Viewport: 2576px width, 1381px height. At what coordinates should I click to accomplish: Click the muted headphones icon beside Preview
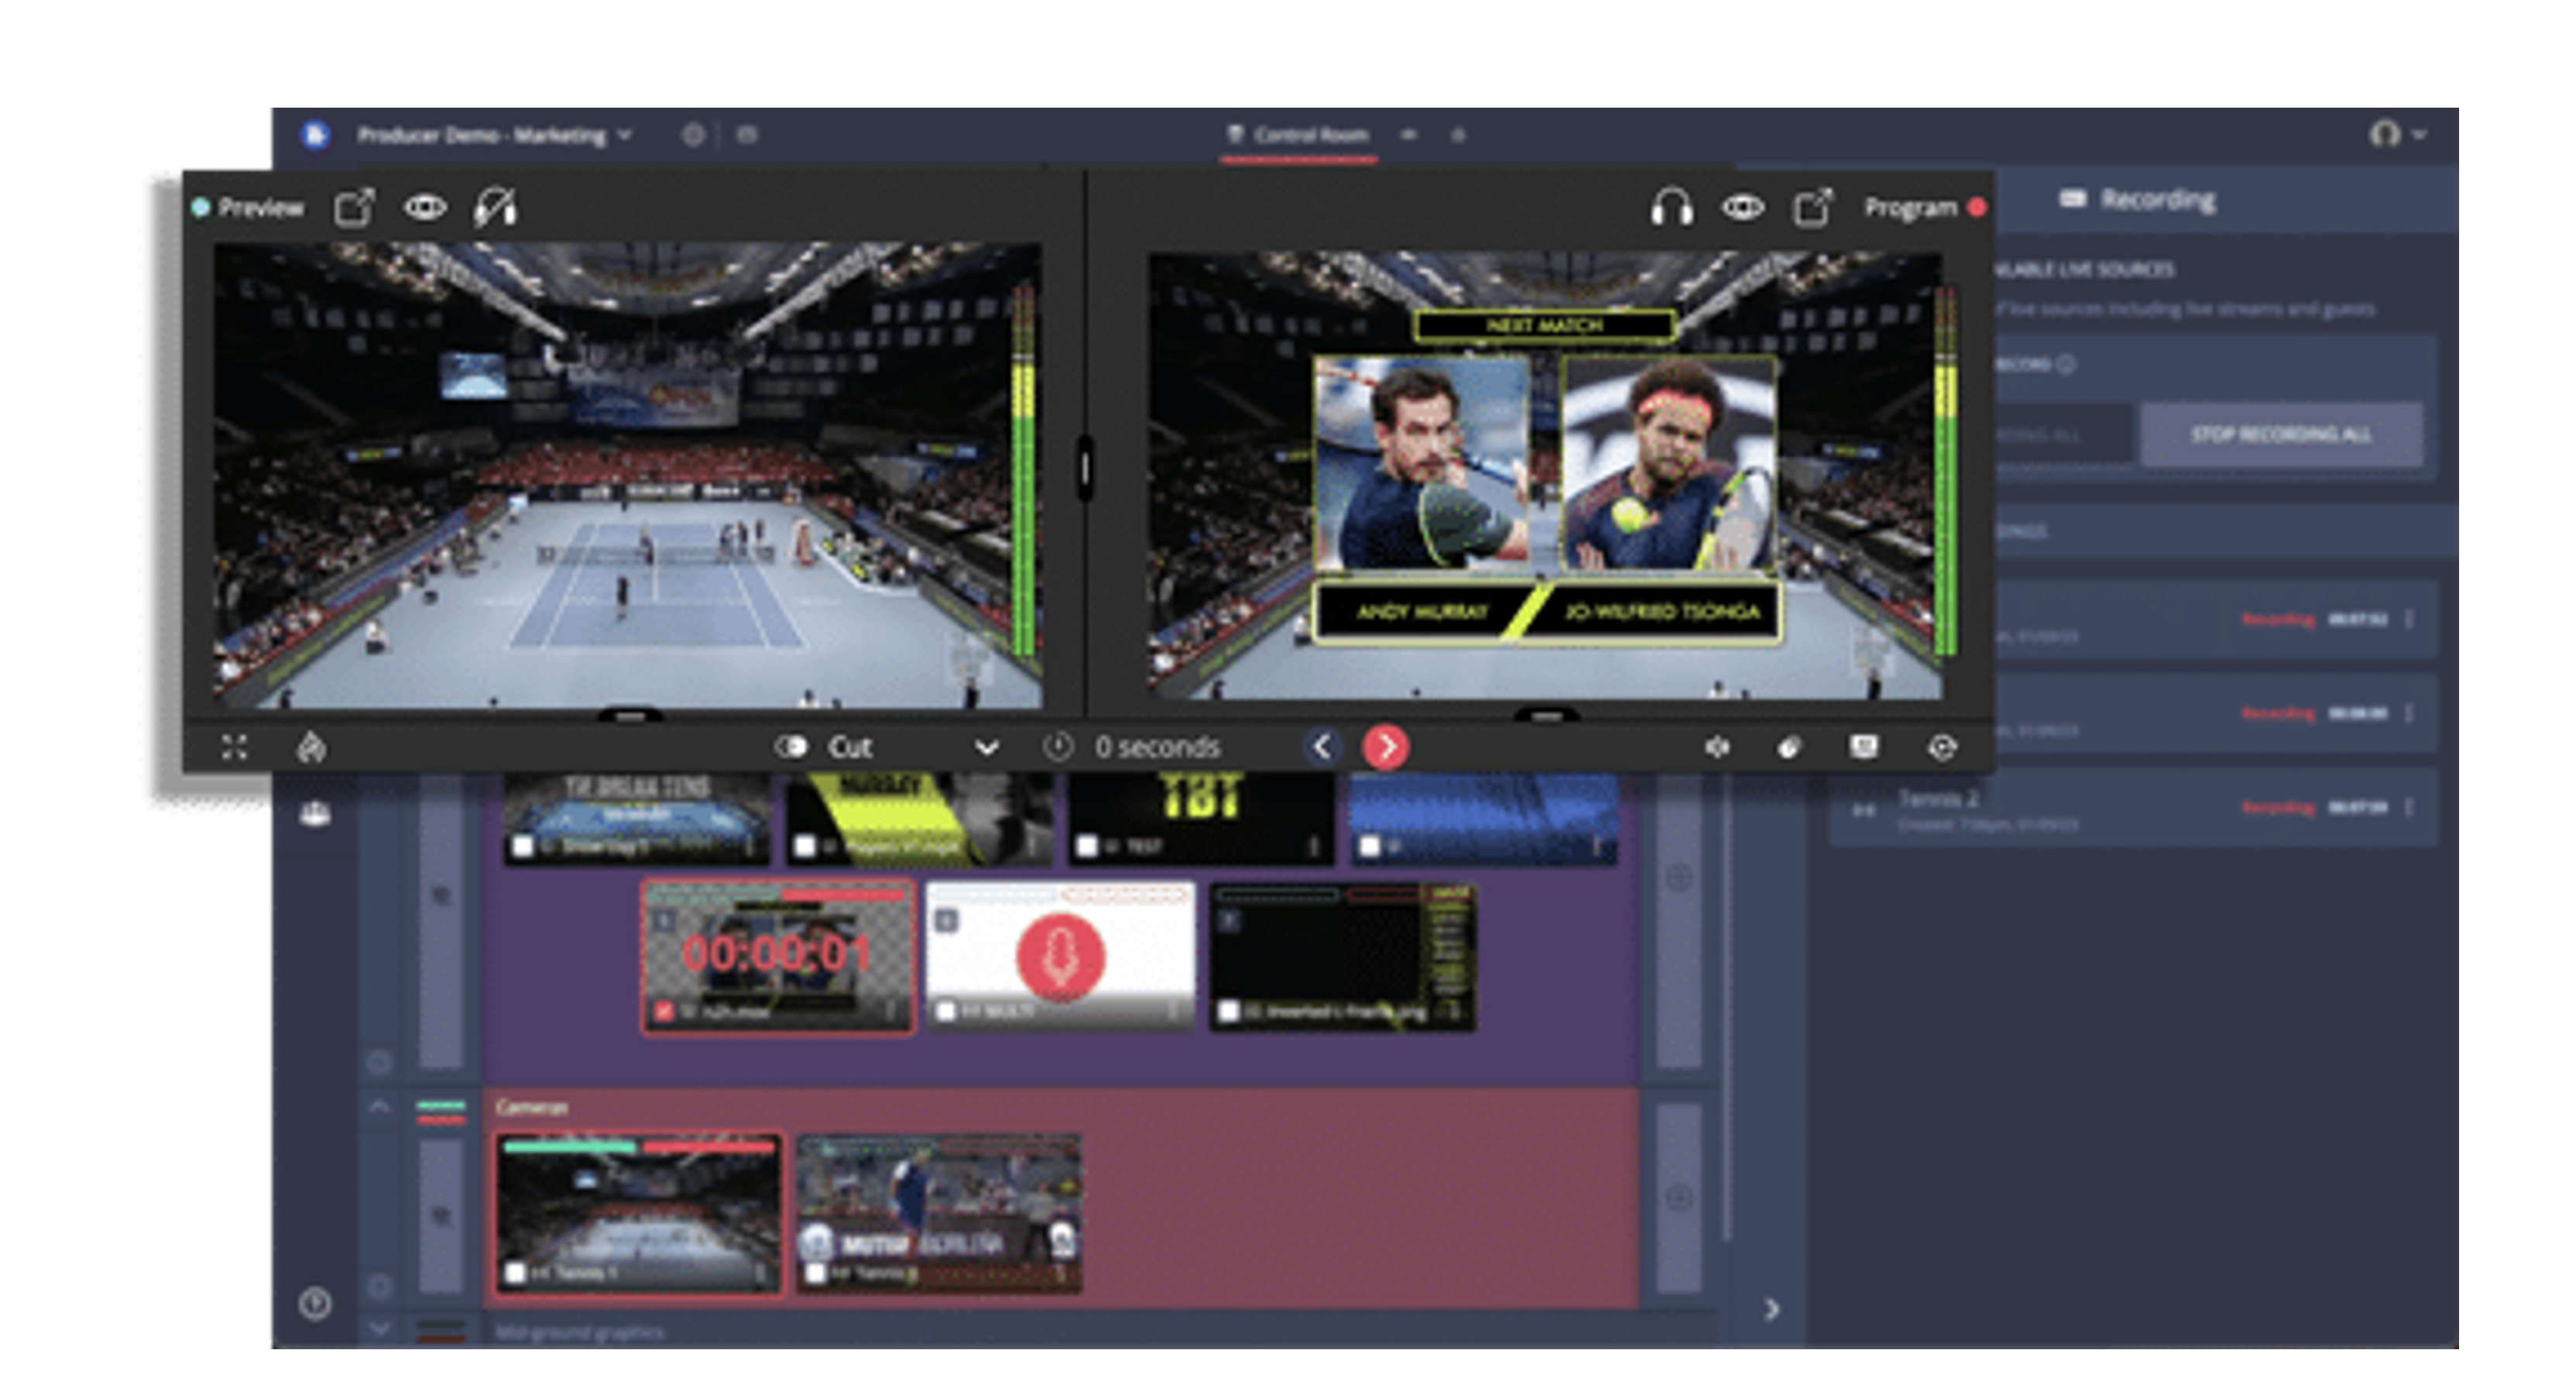pos(495,207)
